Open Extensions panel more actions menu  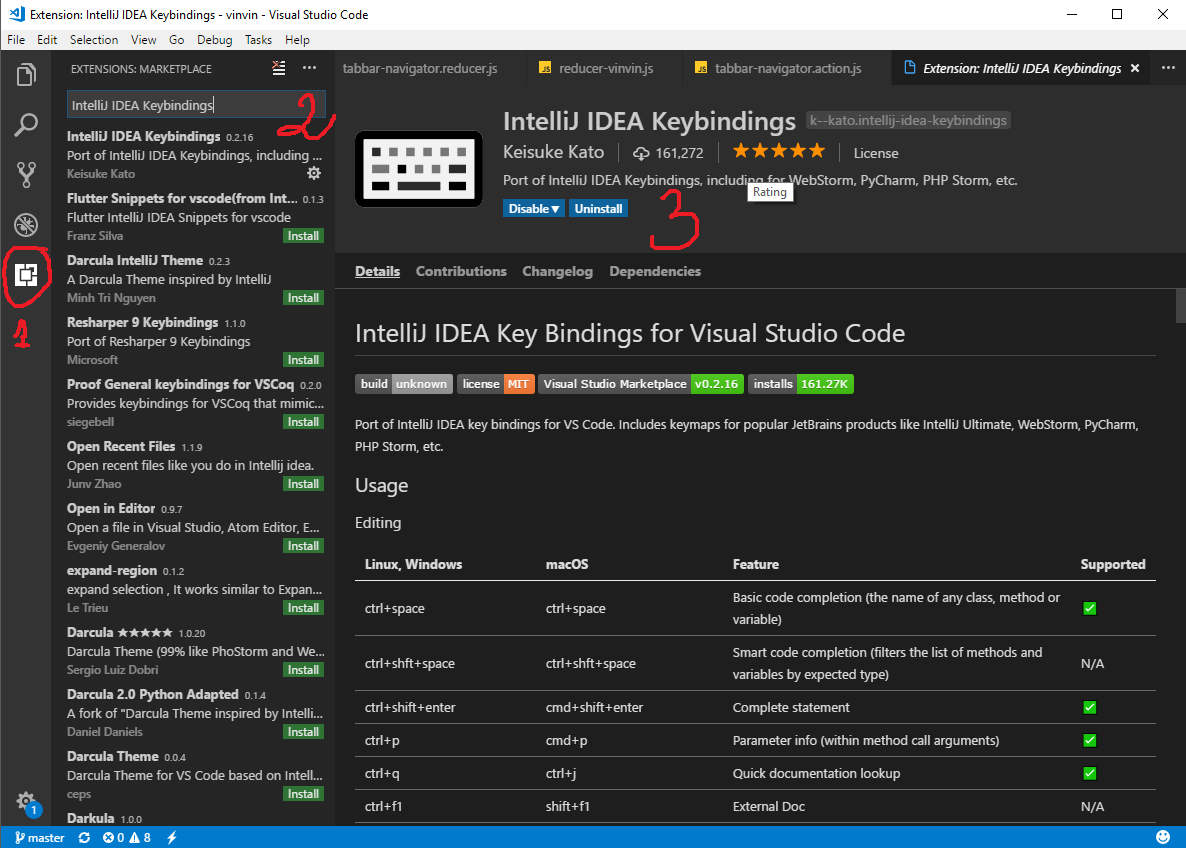pos(309,68)
